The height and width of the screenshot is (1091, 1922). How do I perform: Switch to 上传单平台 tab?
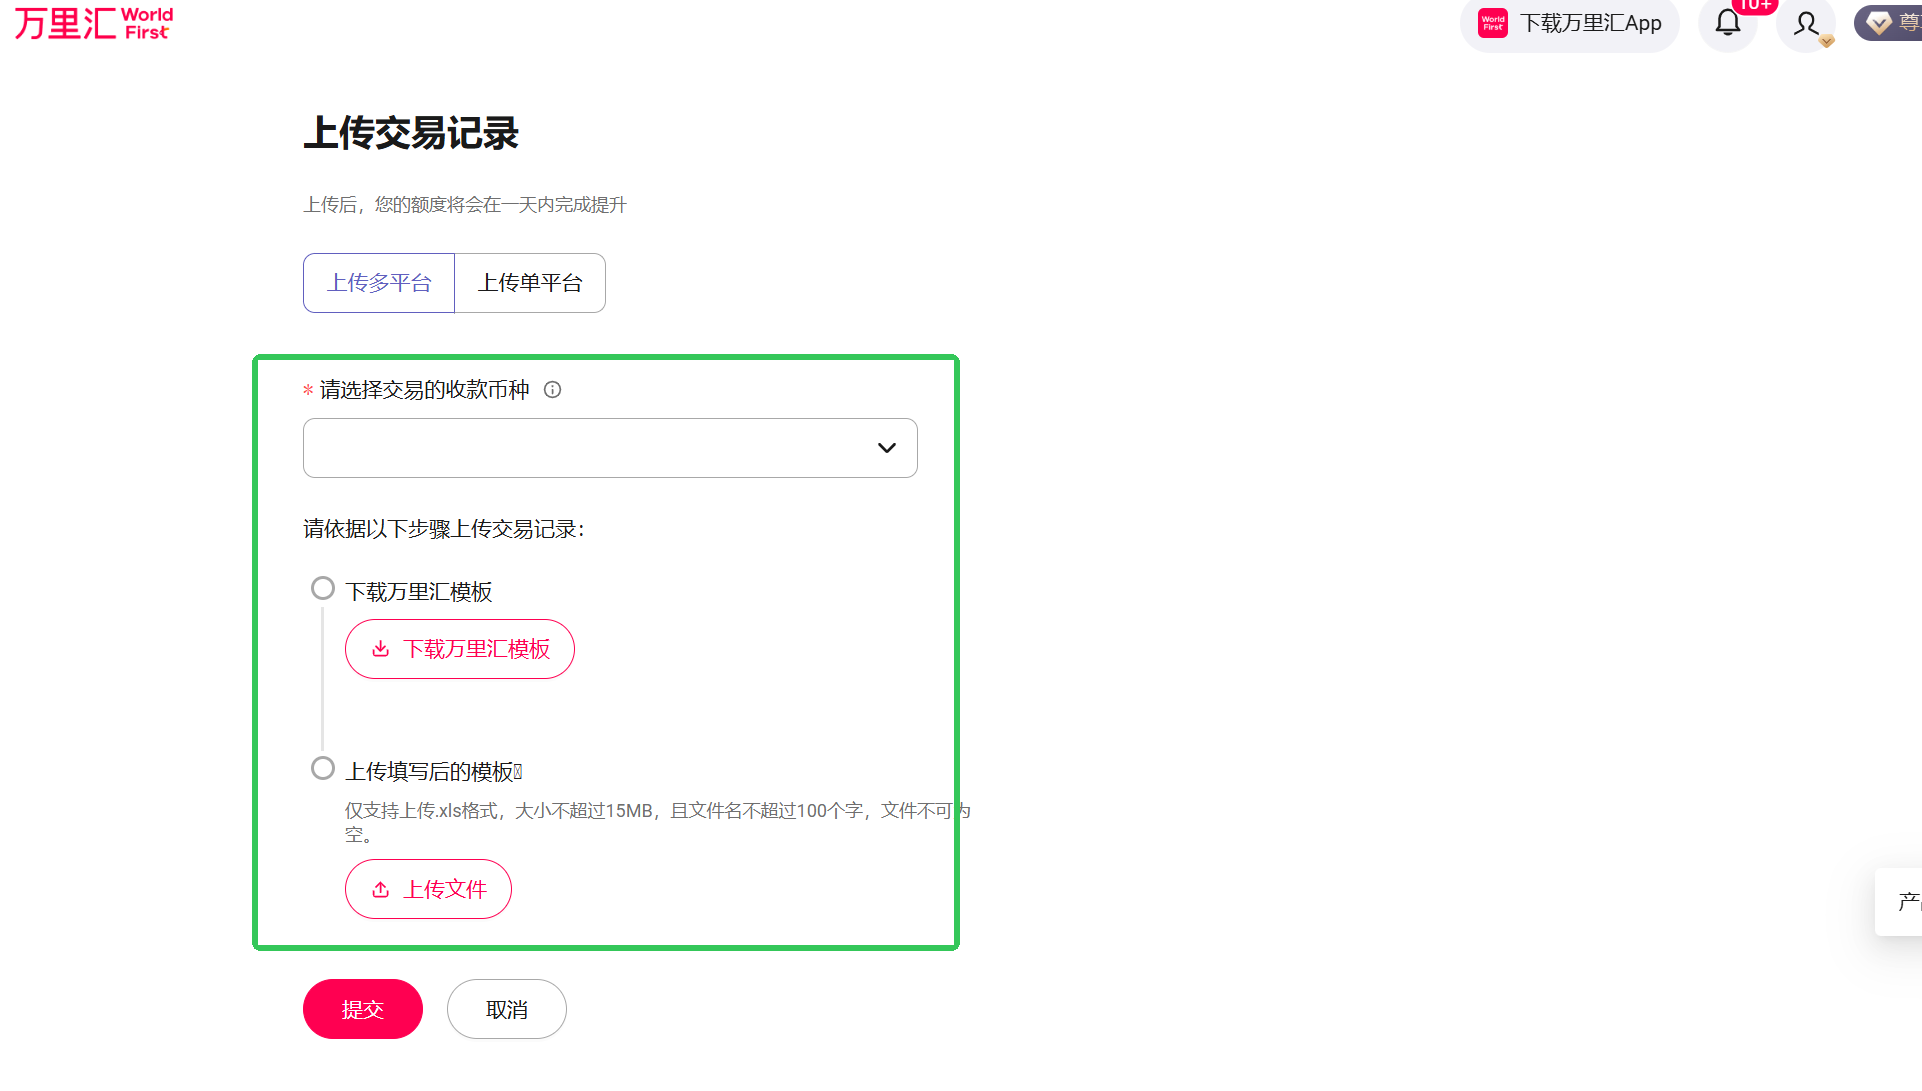pyautogui.click(x=530, y=283)
